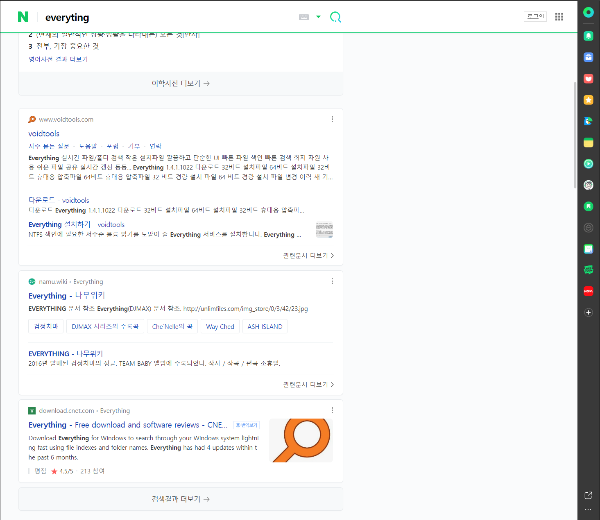Open the calendar sidebar icon
Screen dimensions: 600x520
pos(589,249)
